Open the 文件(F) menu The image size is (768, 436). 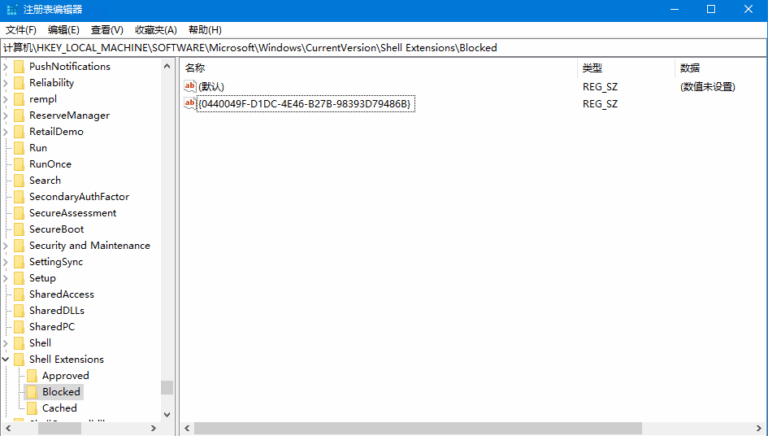click(x=21, y=30)
